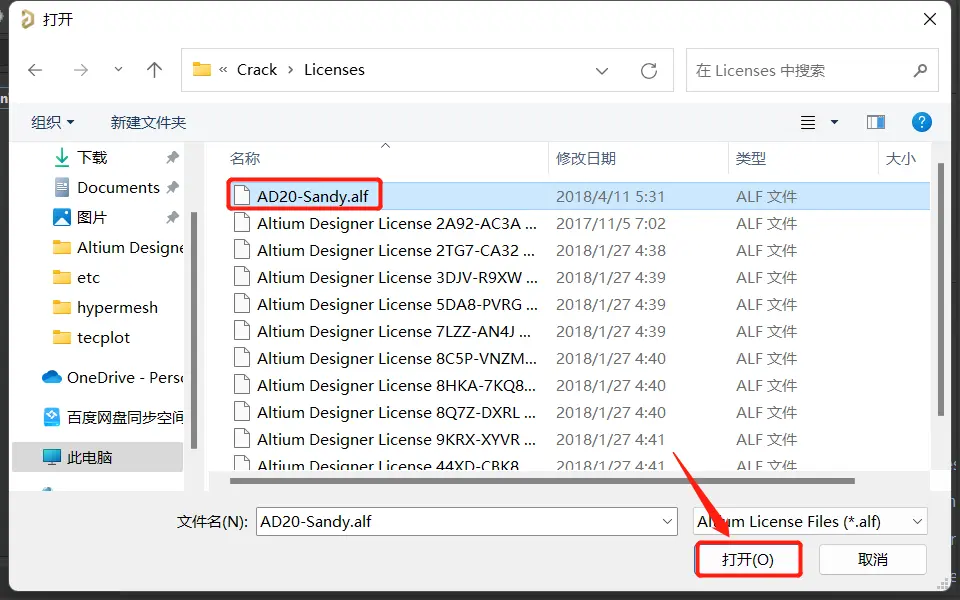Click file icon of AD20-Sandy.alf
Screen dimensions: 960x600
click(x=242, y=196)
